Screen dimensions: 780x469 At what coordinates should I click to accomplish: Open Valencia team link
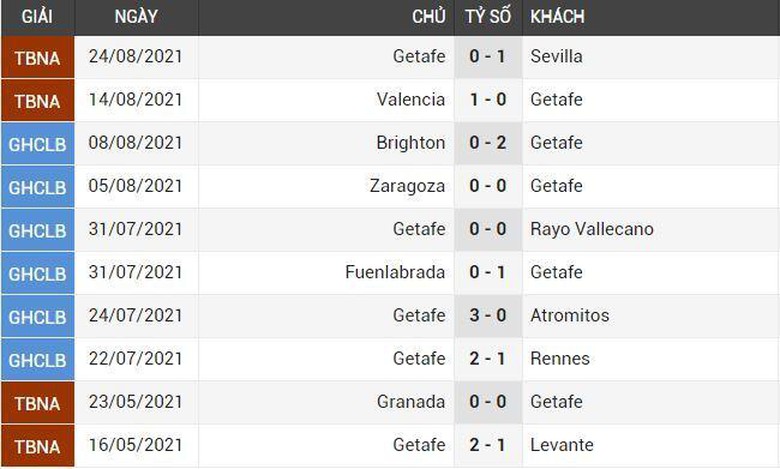411,100
